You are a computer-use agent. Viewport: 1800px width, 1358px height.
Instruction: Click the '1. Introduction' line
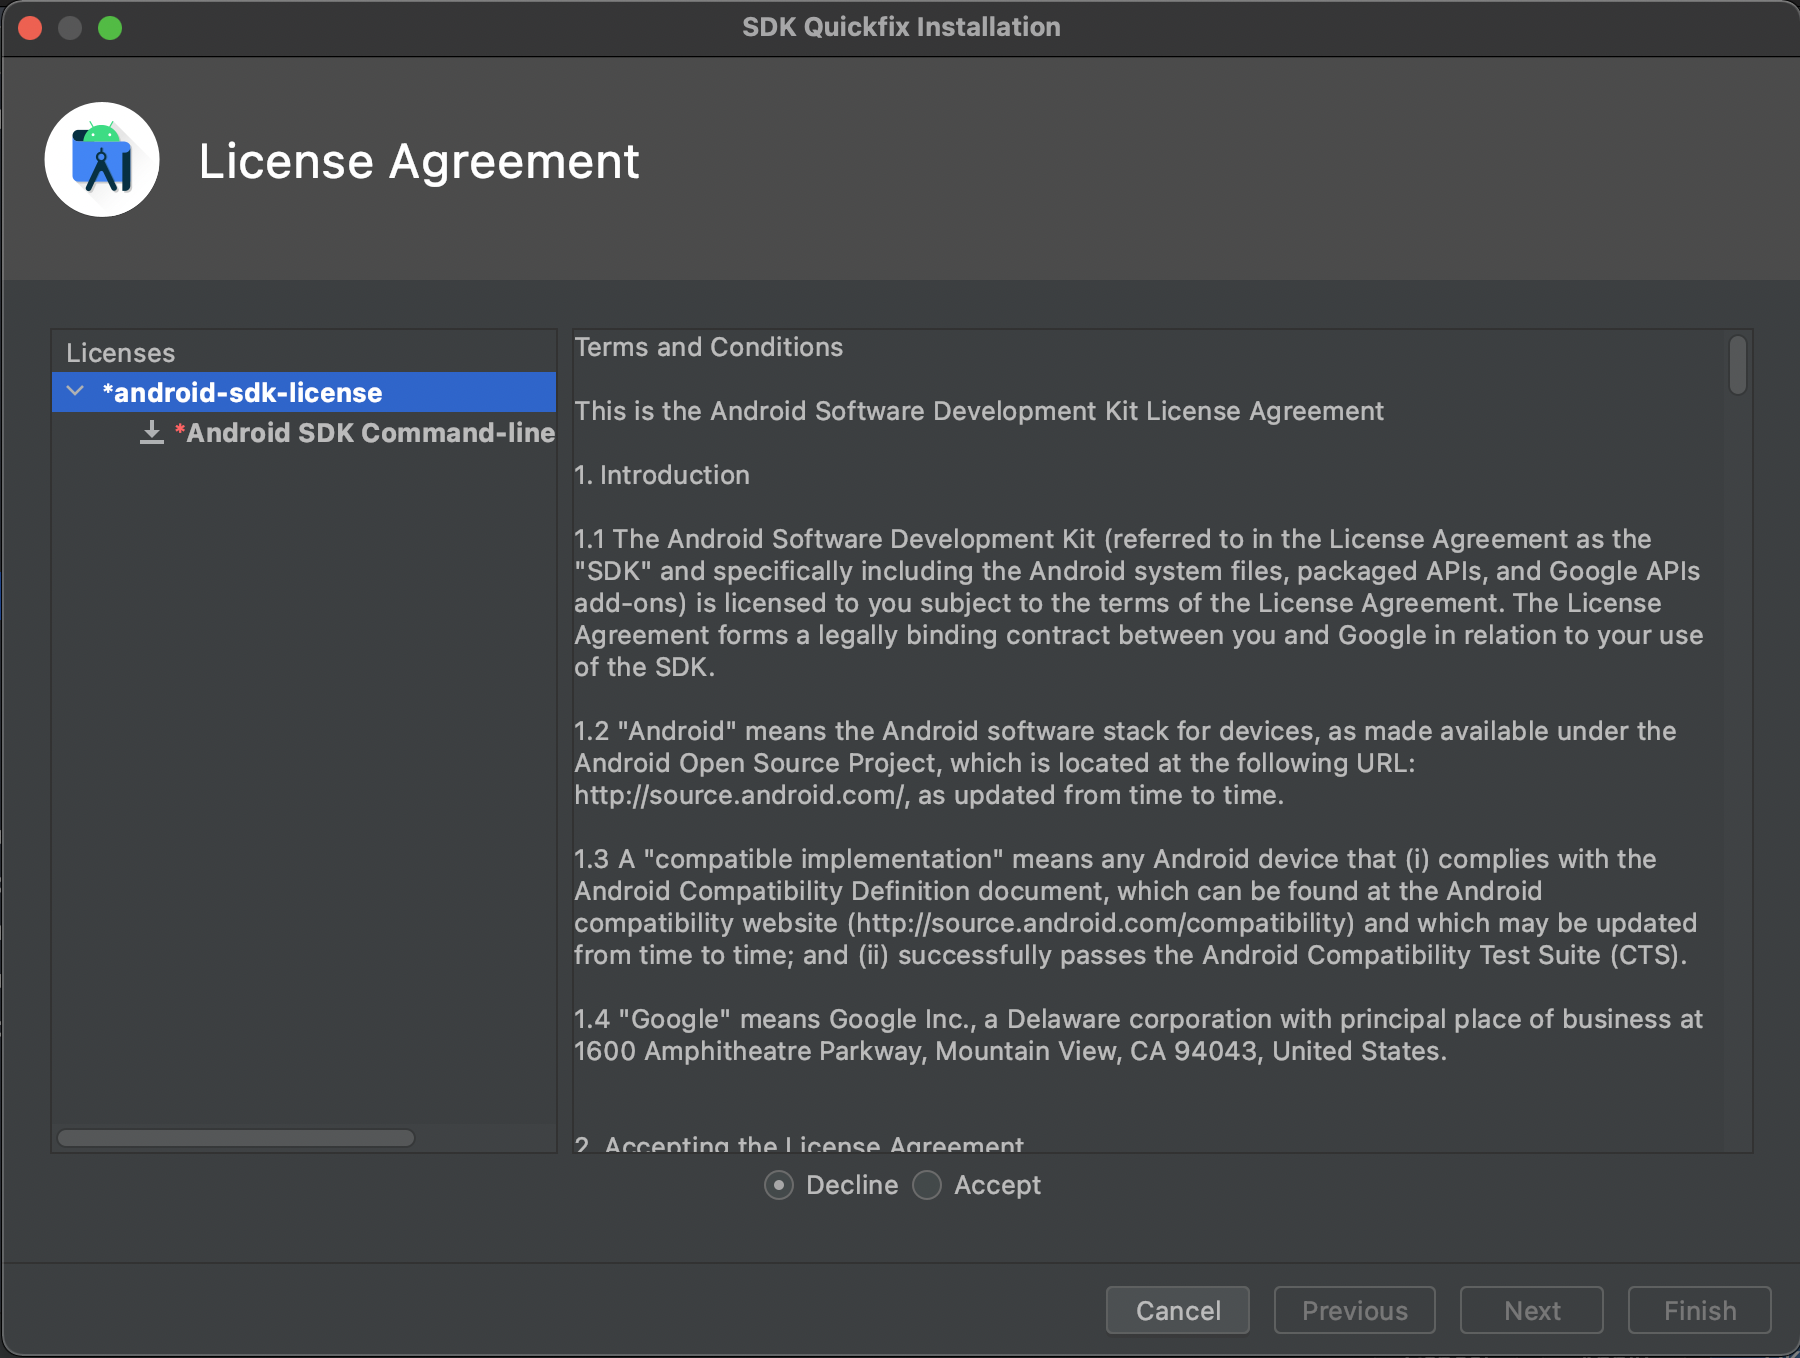point(662,475)
